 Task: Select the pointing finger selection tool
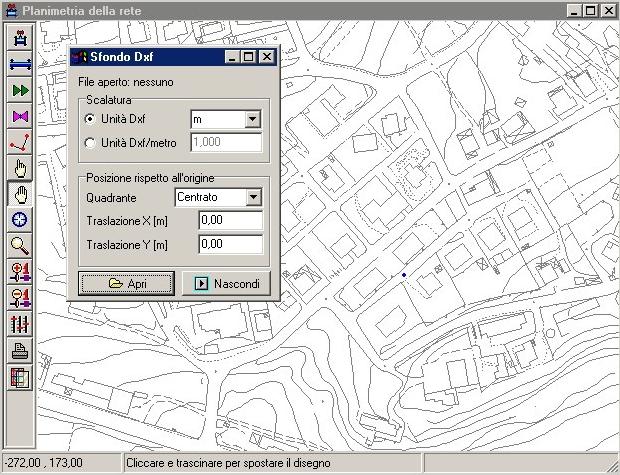click(x=20, y=168)
